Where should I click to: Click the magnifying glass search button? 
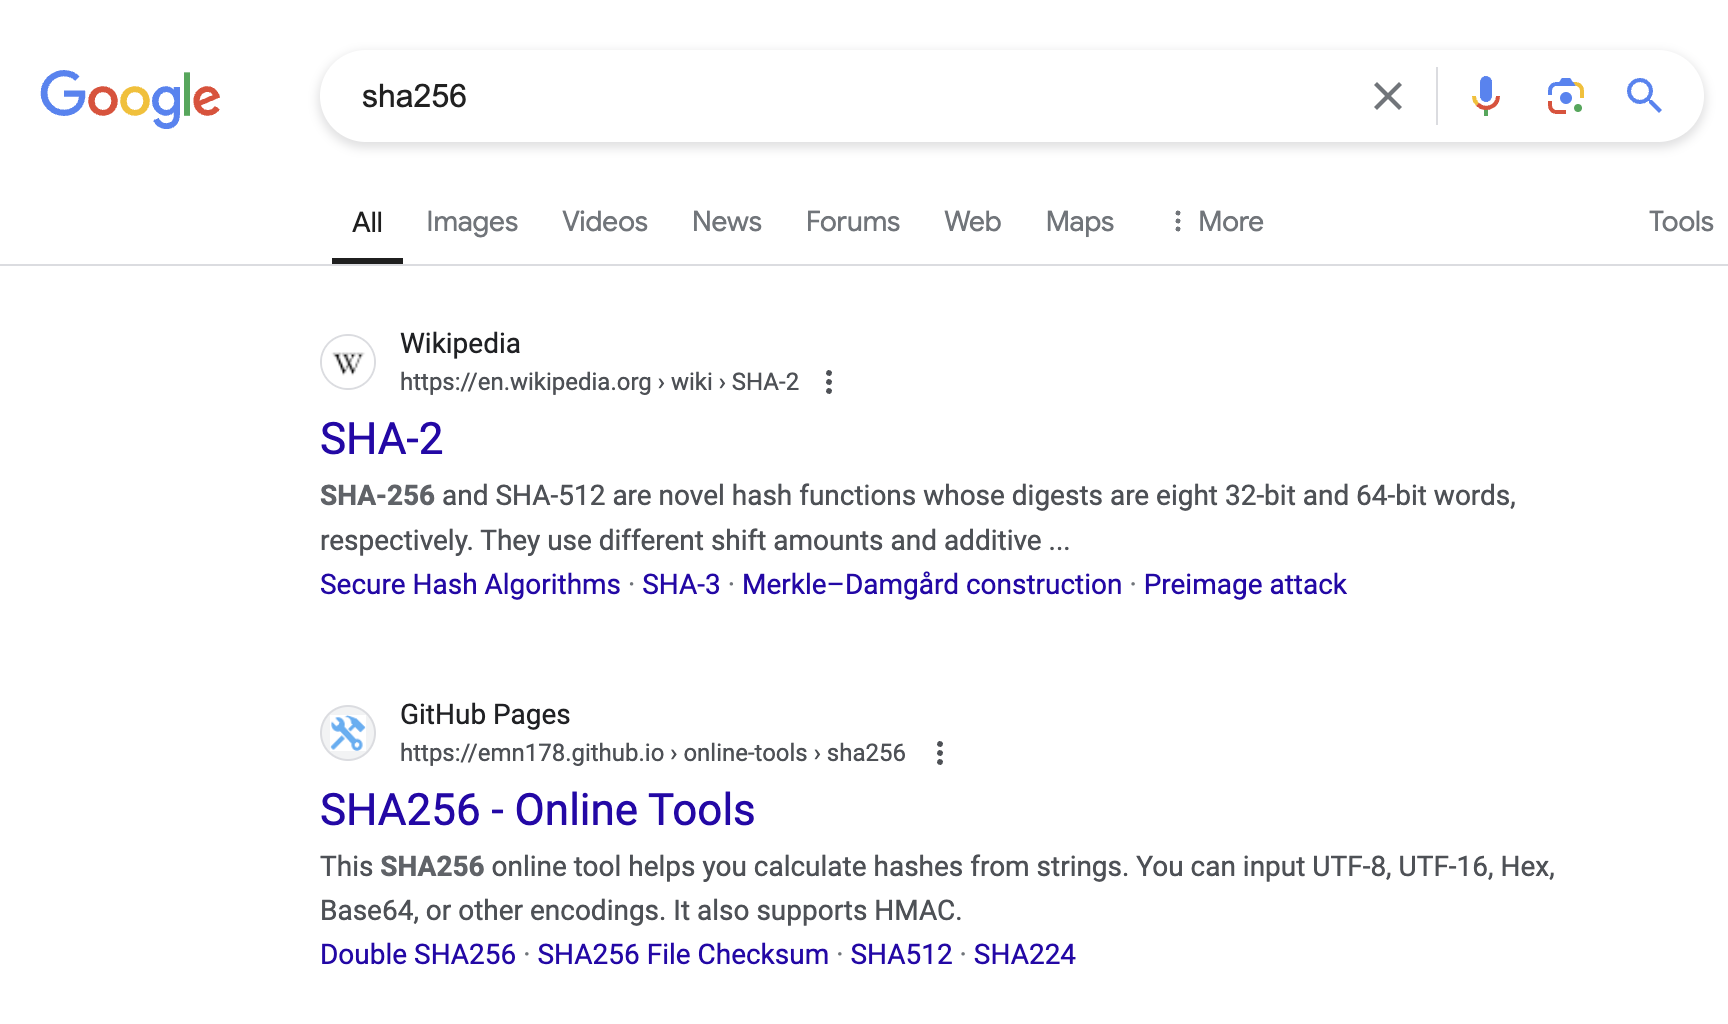pyautogui.click(x=1644, y=96)
